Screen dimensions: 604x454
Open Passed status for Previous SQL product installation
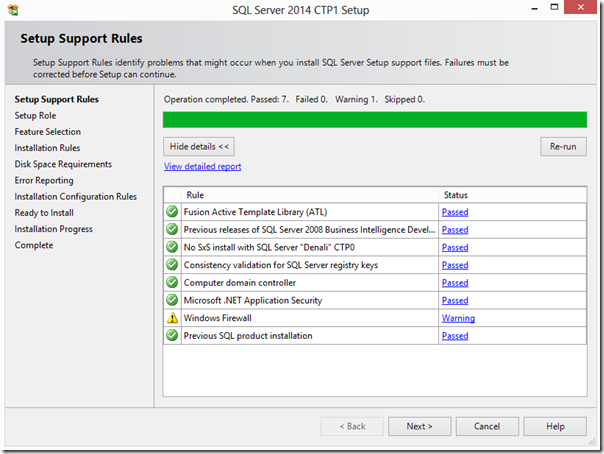tap(455, 336)
